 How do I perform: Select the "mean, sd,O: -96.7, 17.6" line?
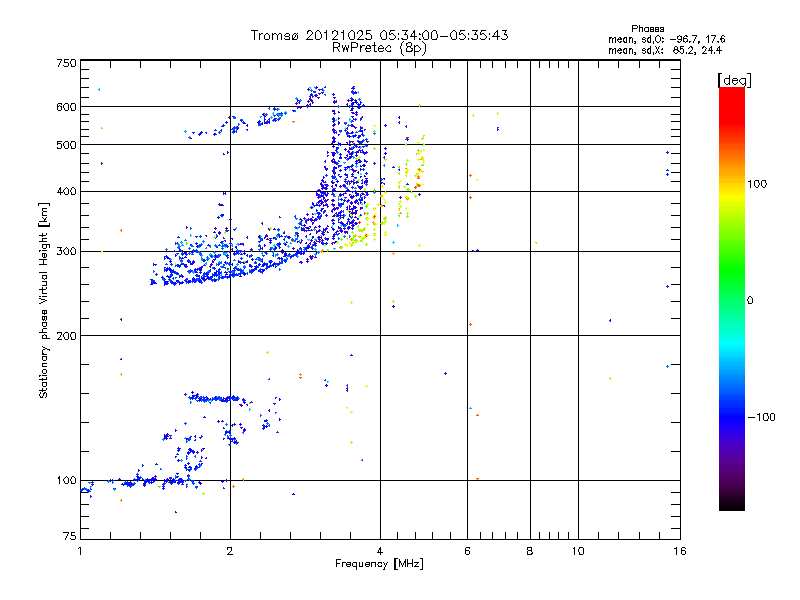[x=666, y=39]
